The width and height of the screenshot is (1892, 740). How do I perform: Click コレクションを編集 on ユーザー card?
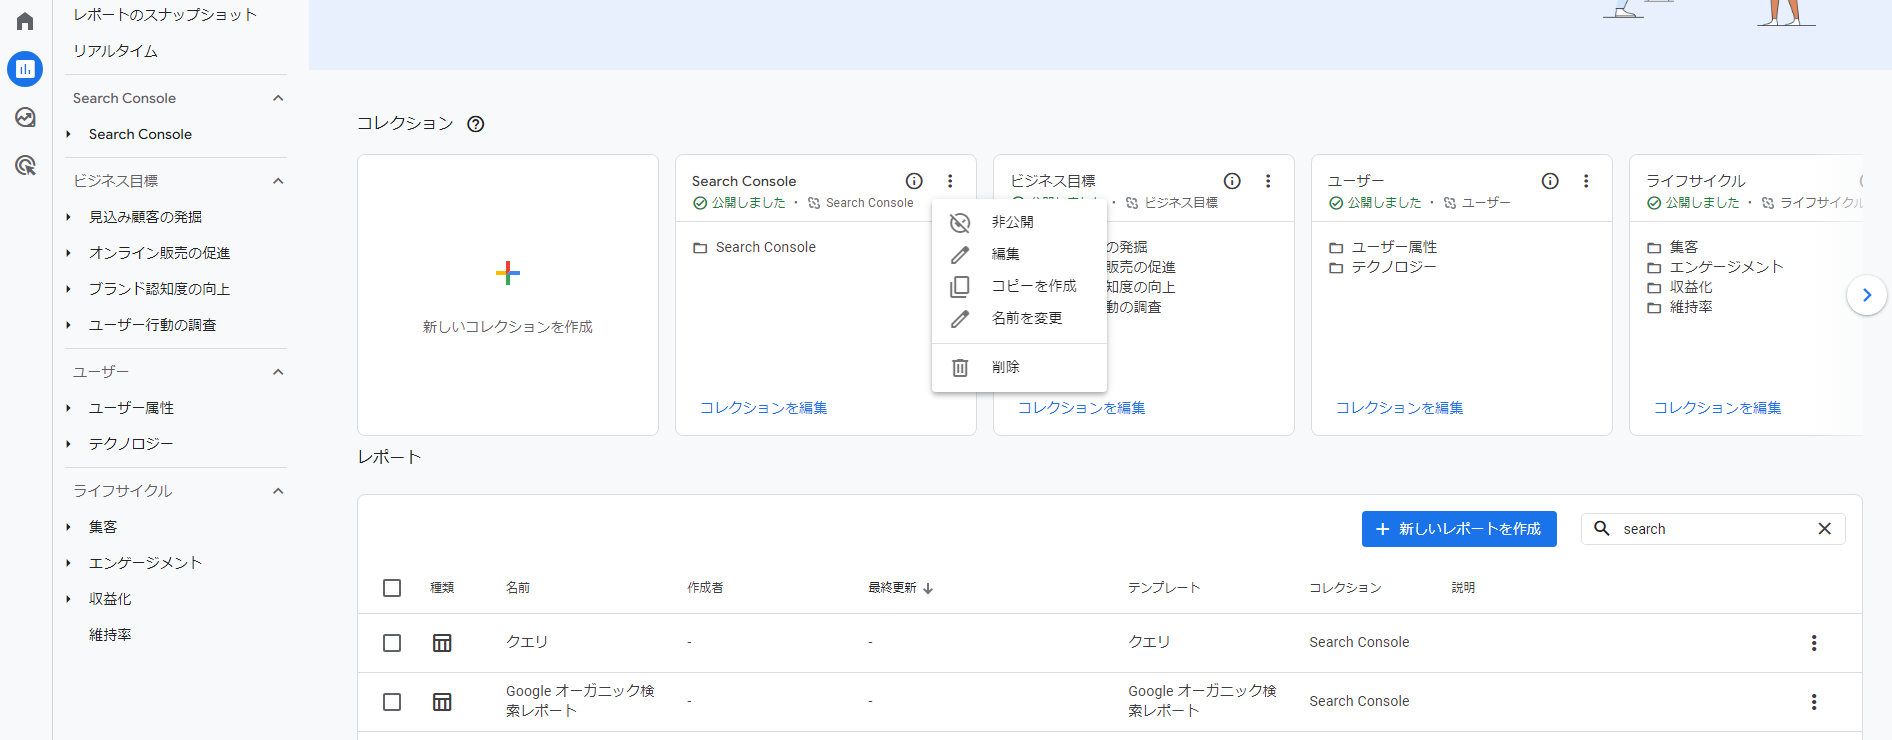(x=1399, y=408)
